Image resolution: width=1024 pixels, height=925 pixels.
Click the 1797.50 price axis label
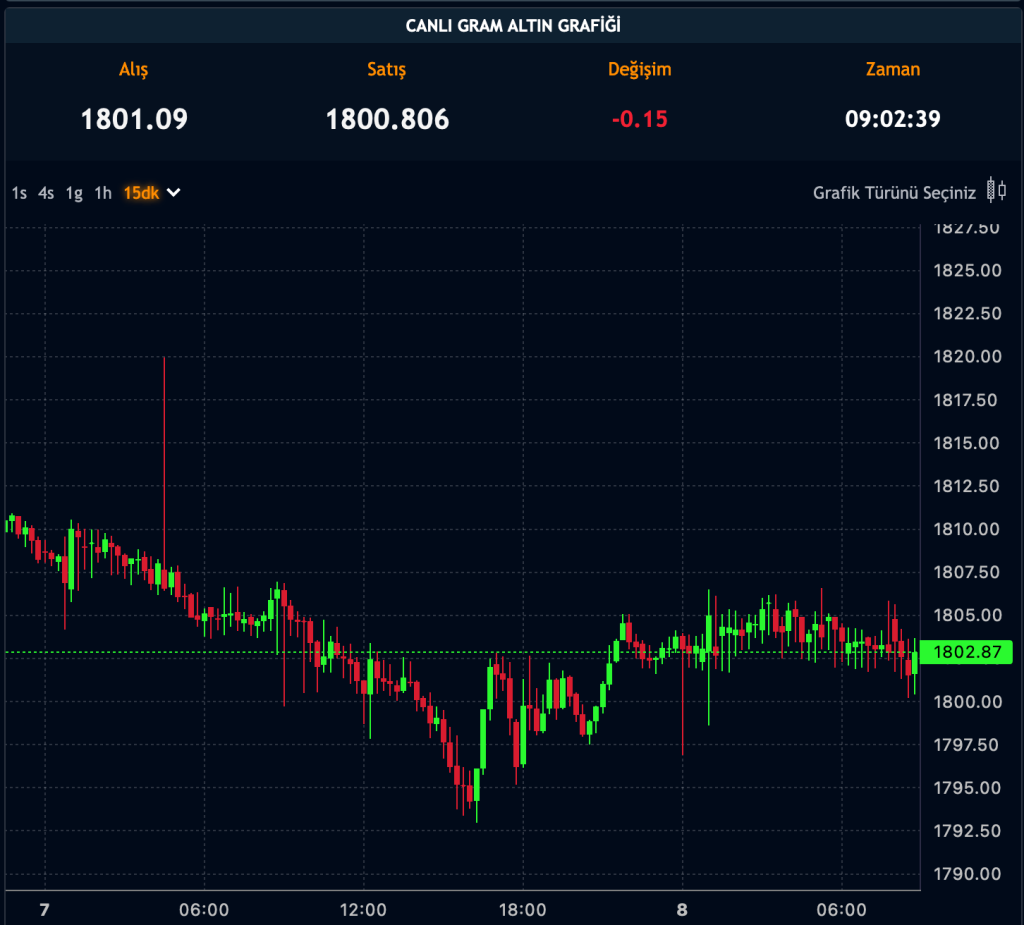[x=966, y=745]
